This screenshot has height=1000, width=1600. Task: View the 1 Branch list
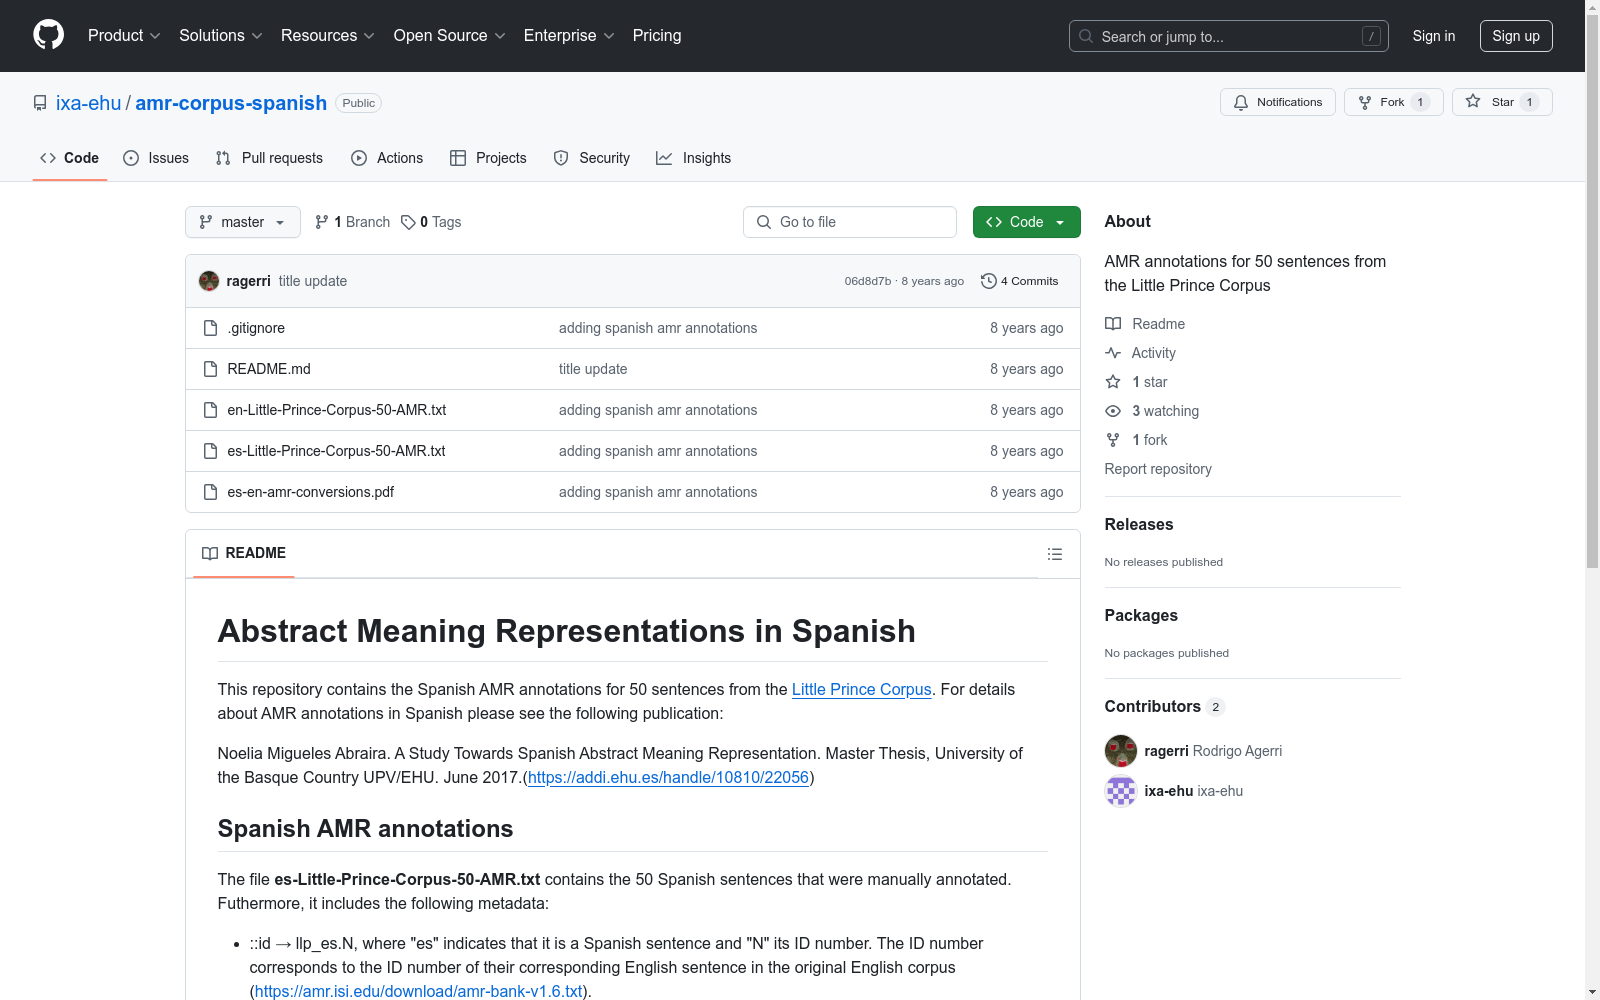[x=352, y=222]
